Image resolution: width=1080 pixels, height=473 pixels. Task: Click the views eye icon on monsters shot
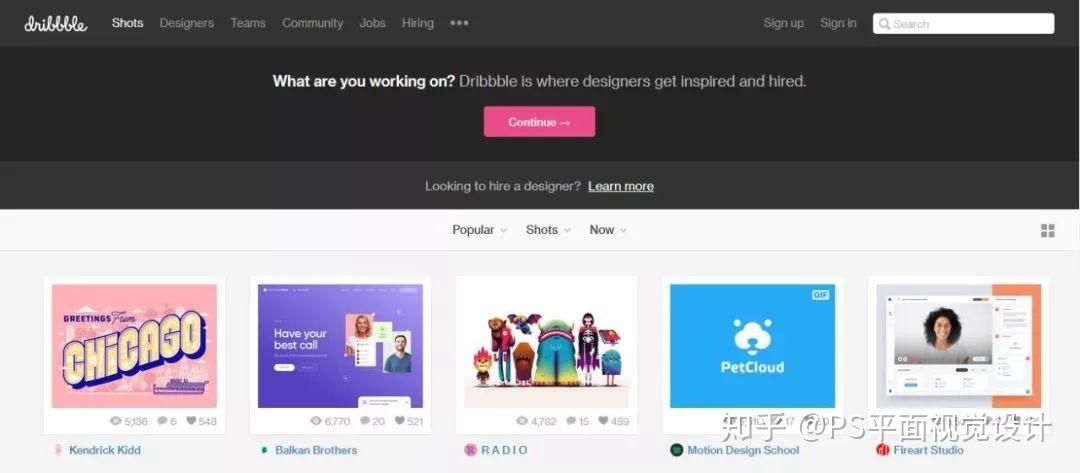(x=522, y=421)
